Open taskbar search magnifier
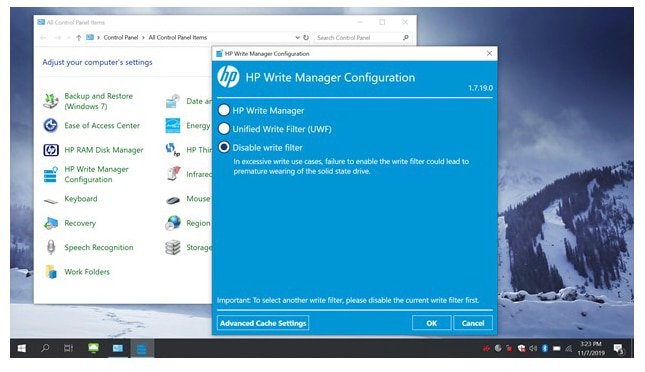 pos(45,348)
